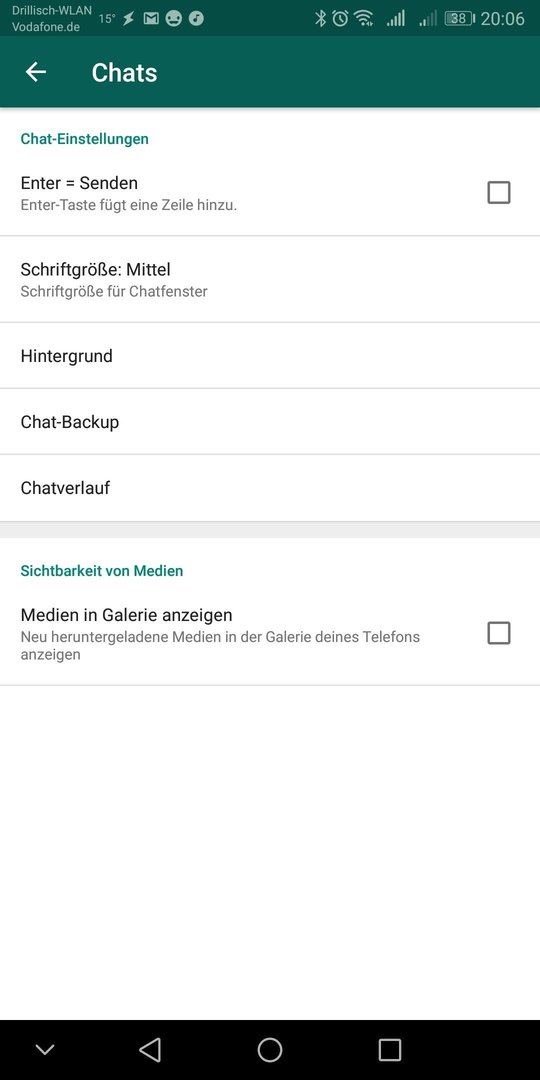Screen dimensions: 540x1080
Task: Open the Hintergrund wallpaper setting
Action: pyautogui.click(x=270, y=355)
